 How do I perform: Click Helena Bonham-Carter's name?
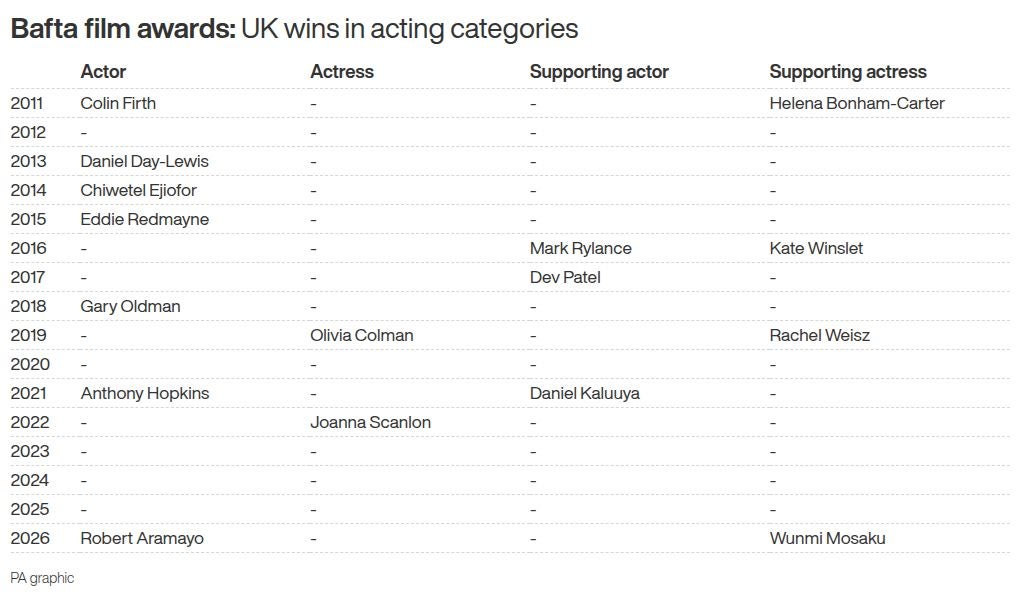tap(857, 103)
